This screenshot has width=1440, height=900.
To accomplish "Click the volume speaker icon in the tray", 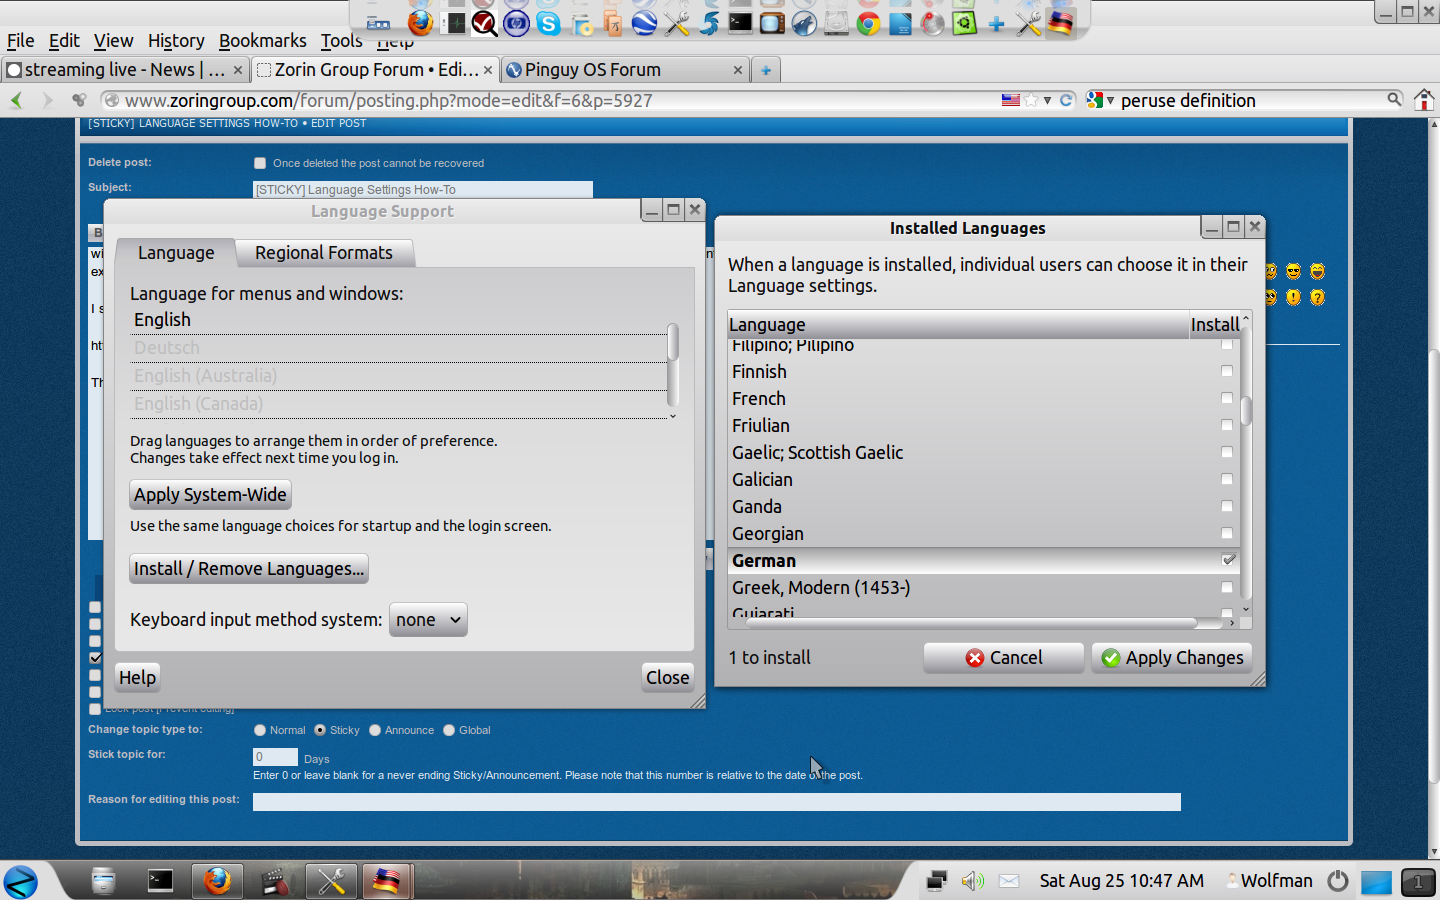I will click(x=972, y=881).
